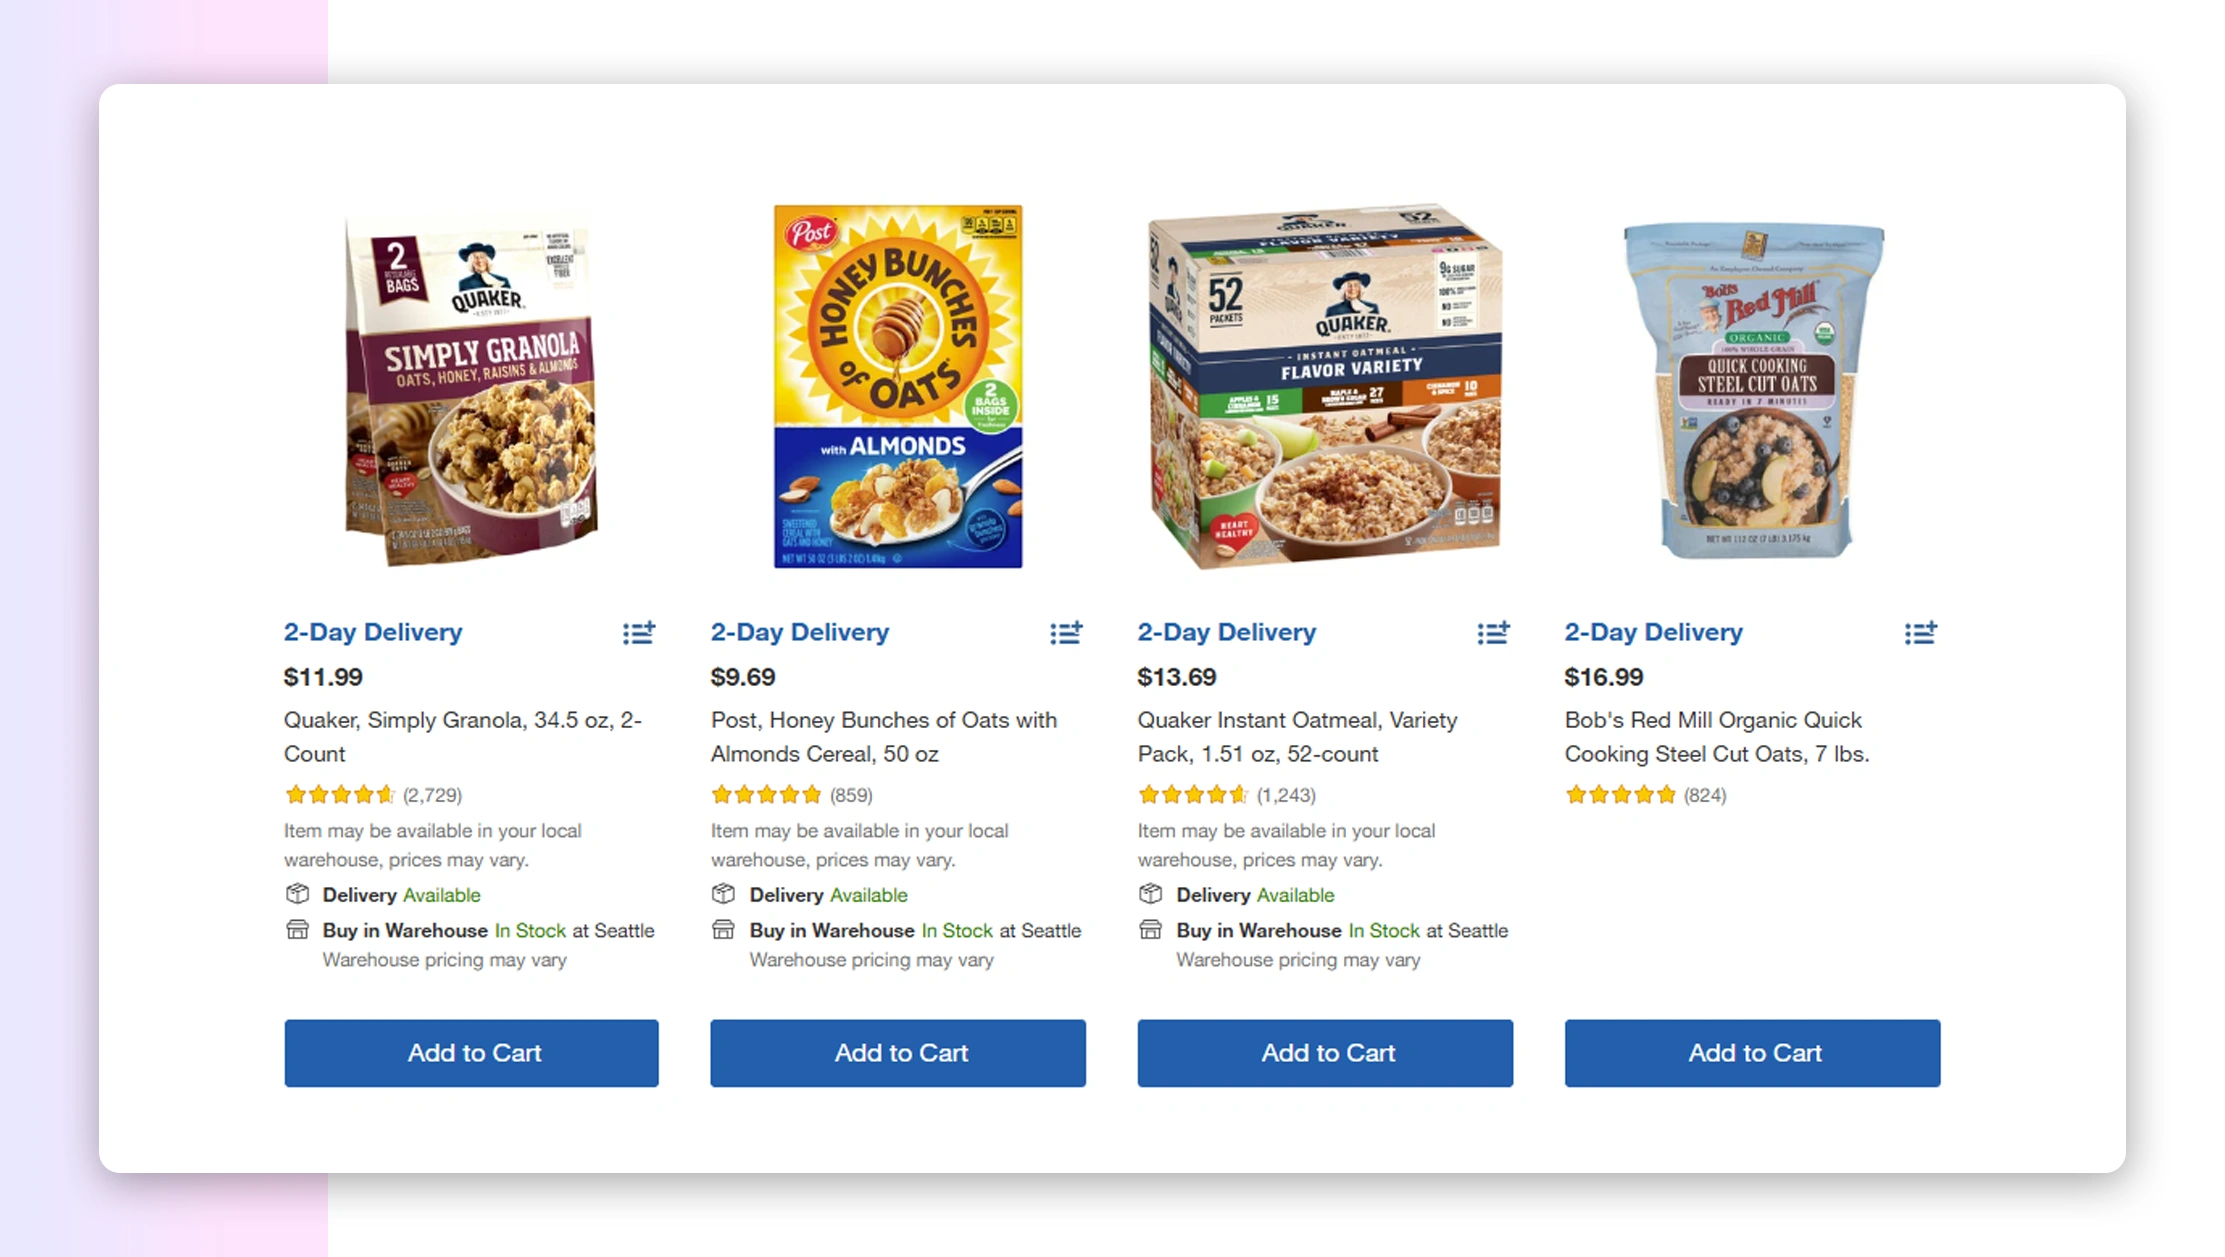
Task: Open Bob's Red Mill 824 reviews rating
Action: [x=1620, y=795]
